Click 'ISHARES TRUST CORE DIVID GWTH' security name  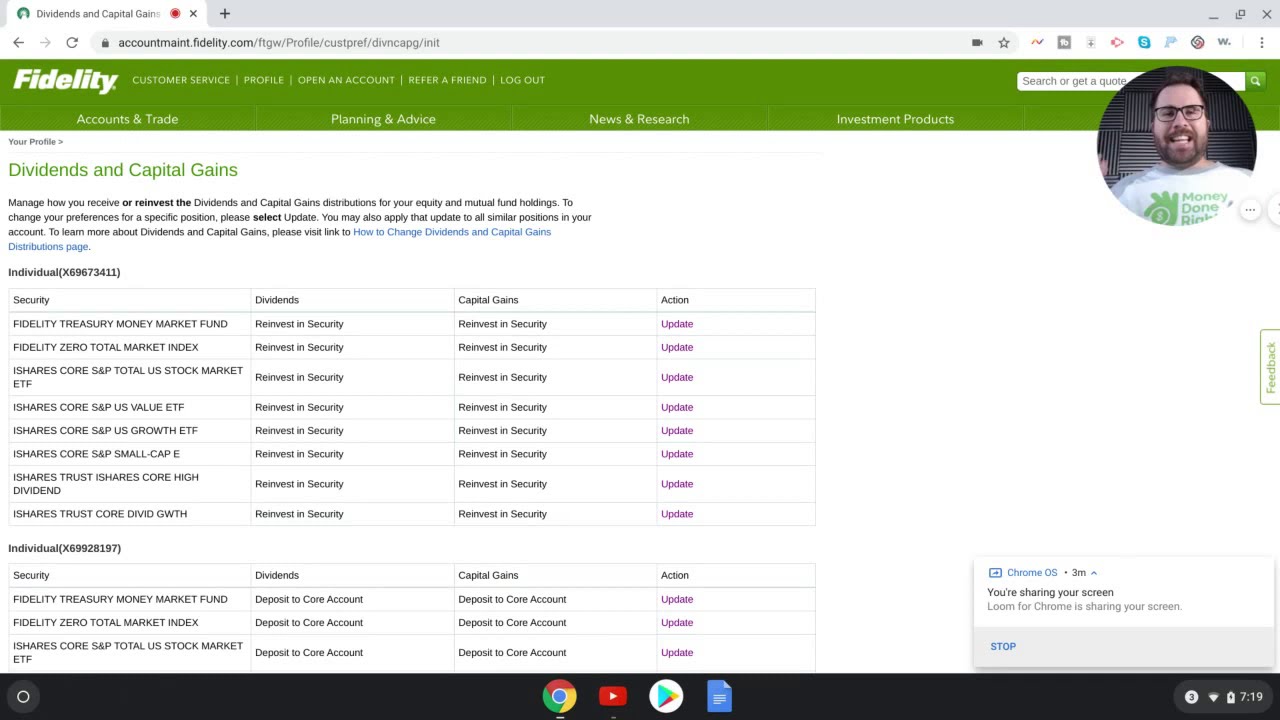(x=100, y=514)
